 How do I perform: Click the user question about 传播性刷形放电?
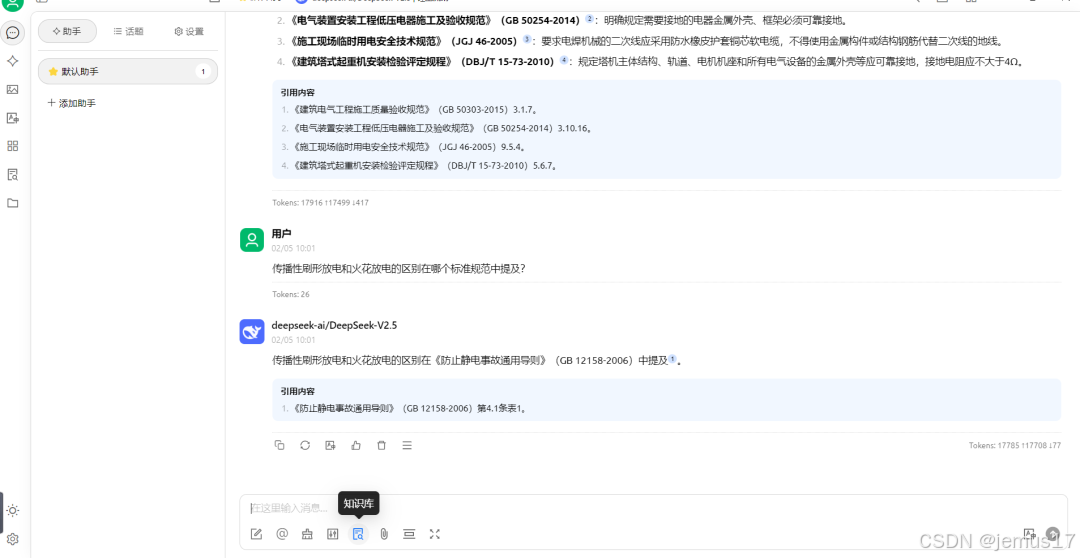[x=399, y=269]
